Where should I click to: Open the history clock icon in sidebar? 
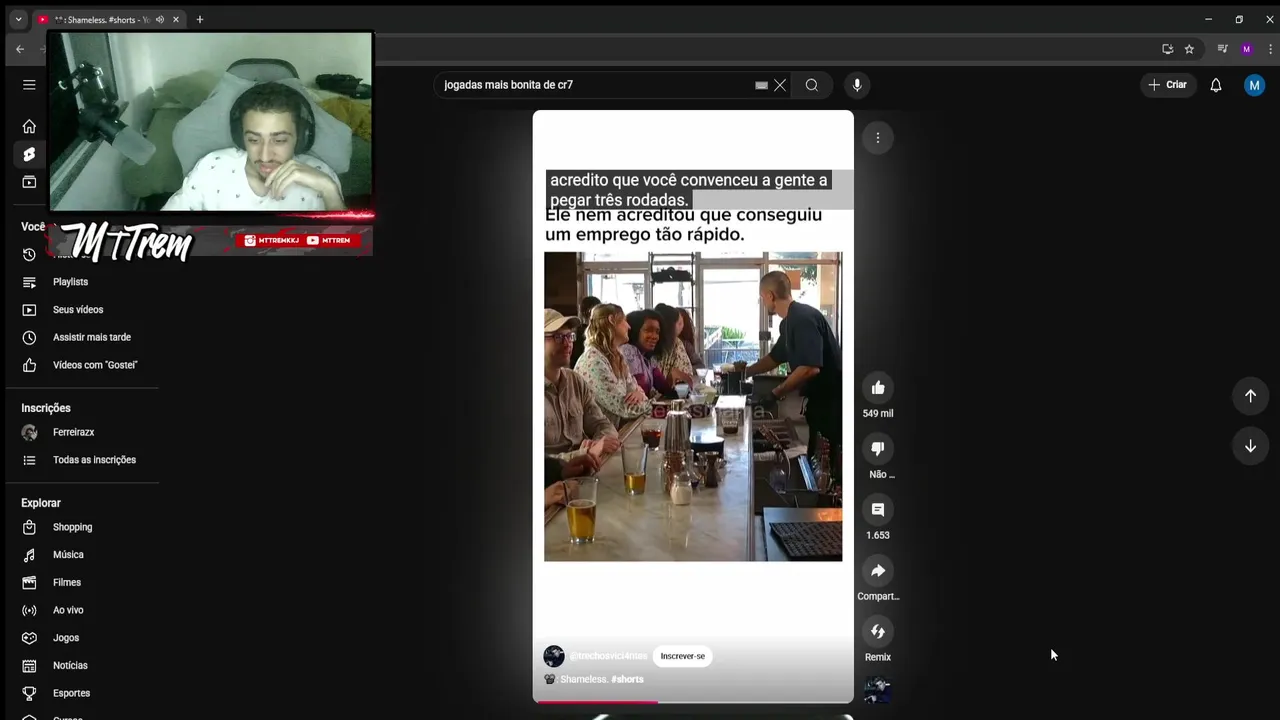click(x=29, y=254)
